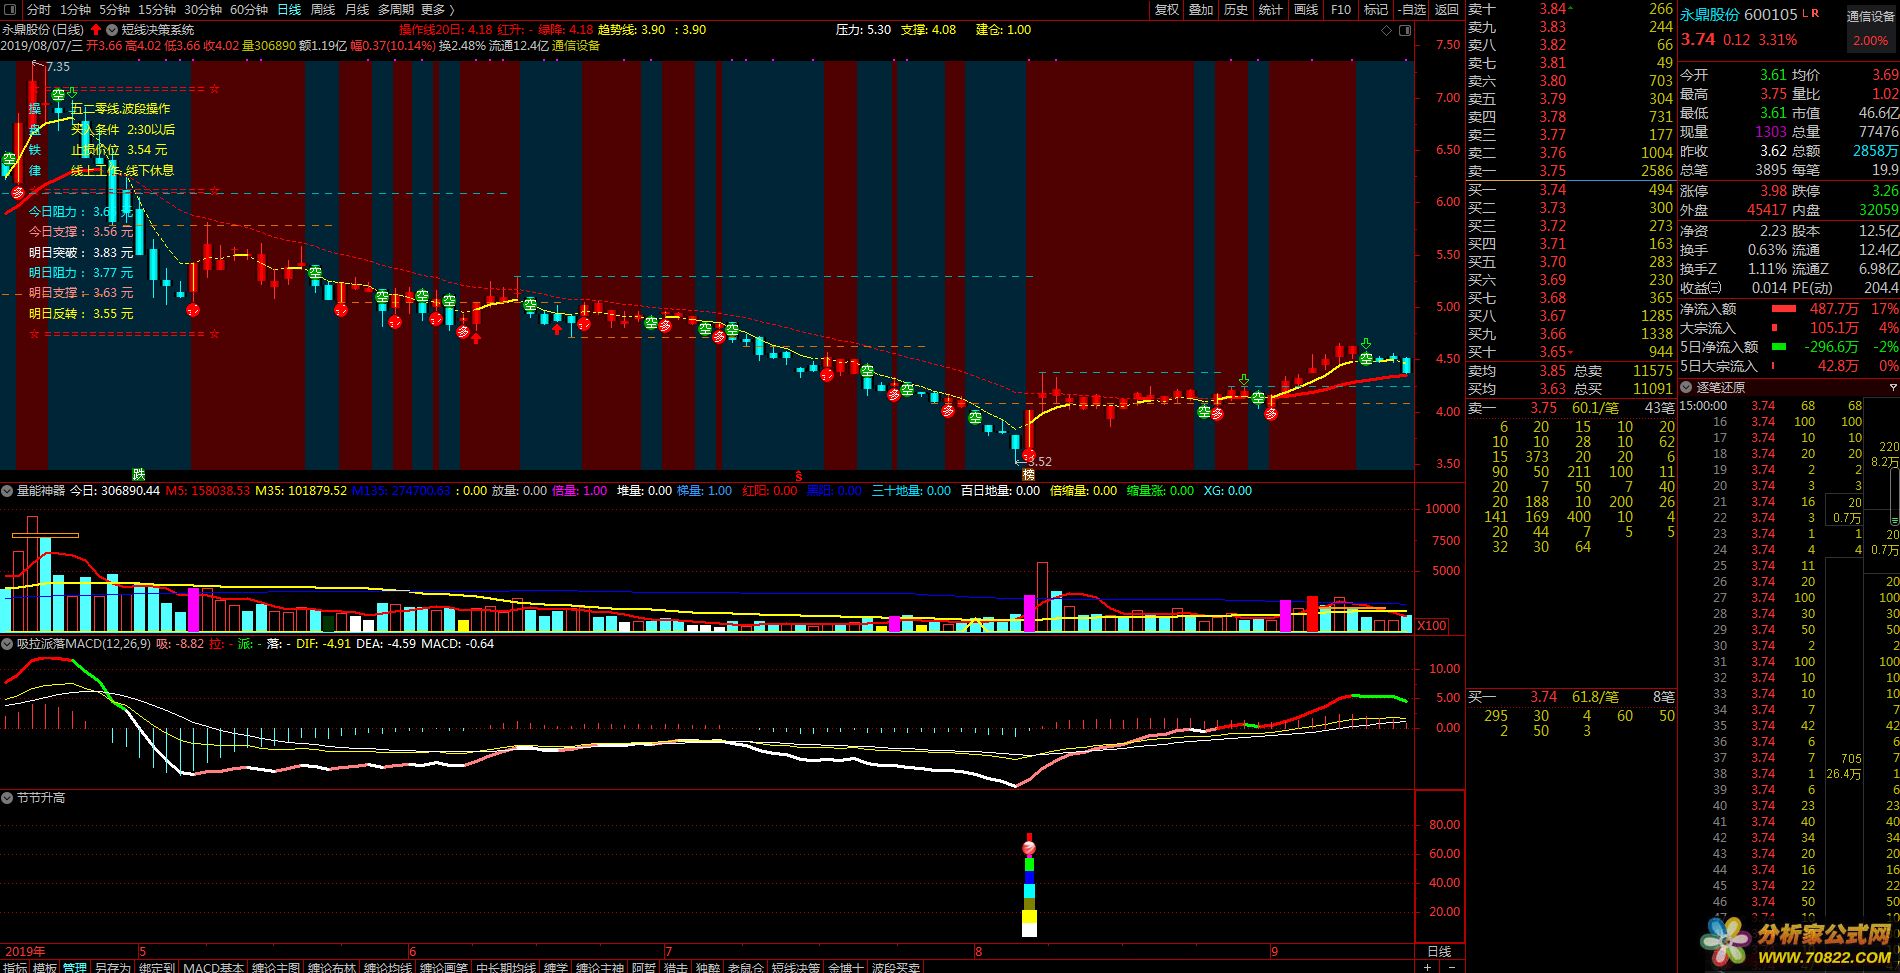The width and height of the screenshot is (1900, 973).
Task: Select the 15分钟 period
Action: pyautogui.click(x=157, y=9)
